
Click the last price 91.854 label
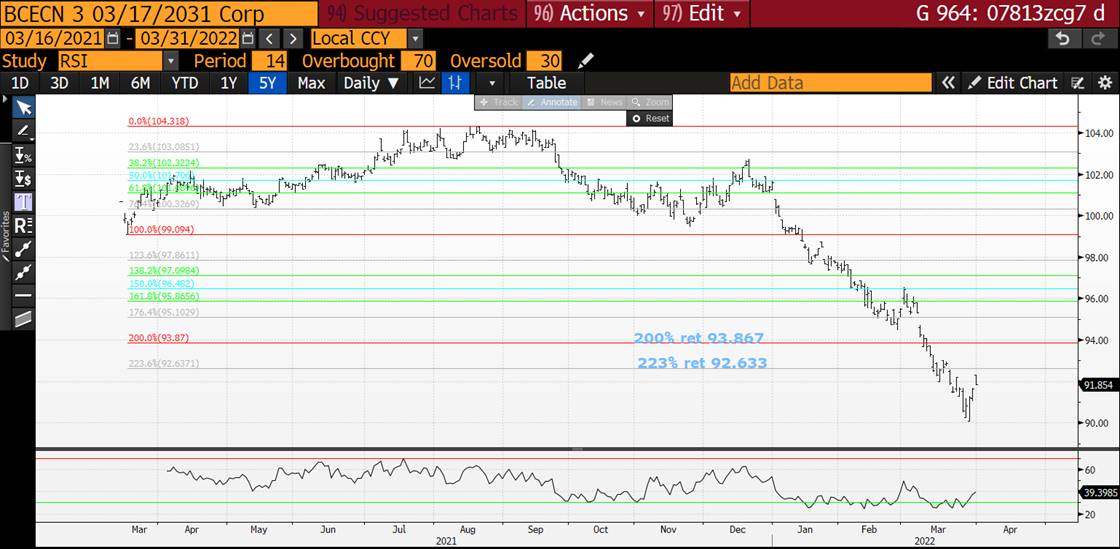(1097, 385)
